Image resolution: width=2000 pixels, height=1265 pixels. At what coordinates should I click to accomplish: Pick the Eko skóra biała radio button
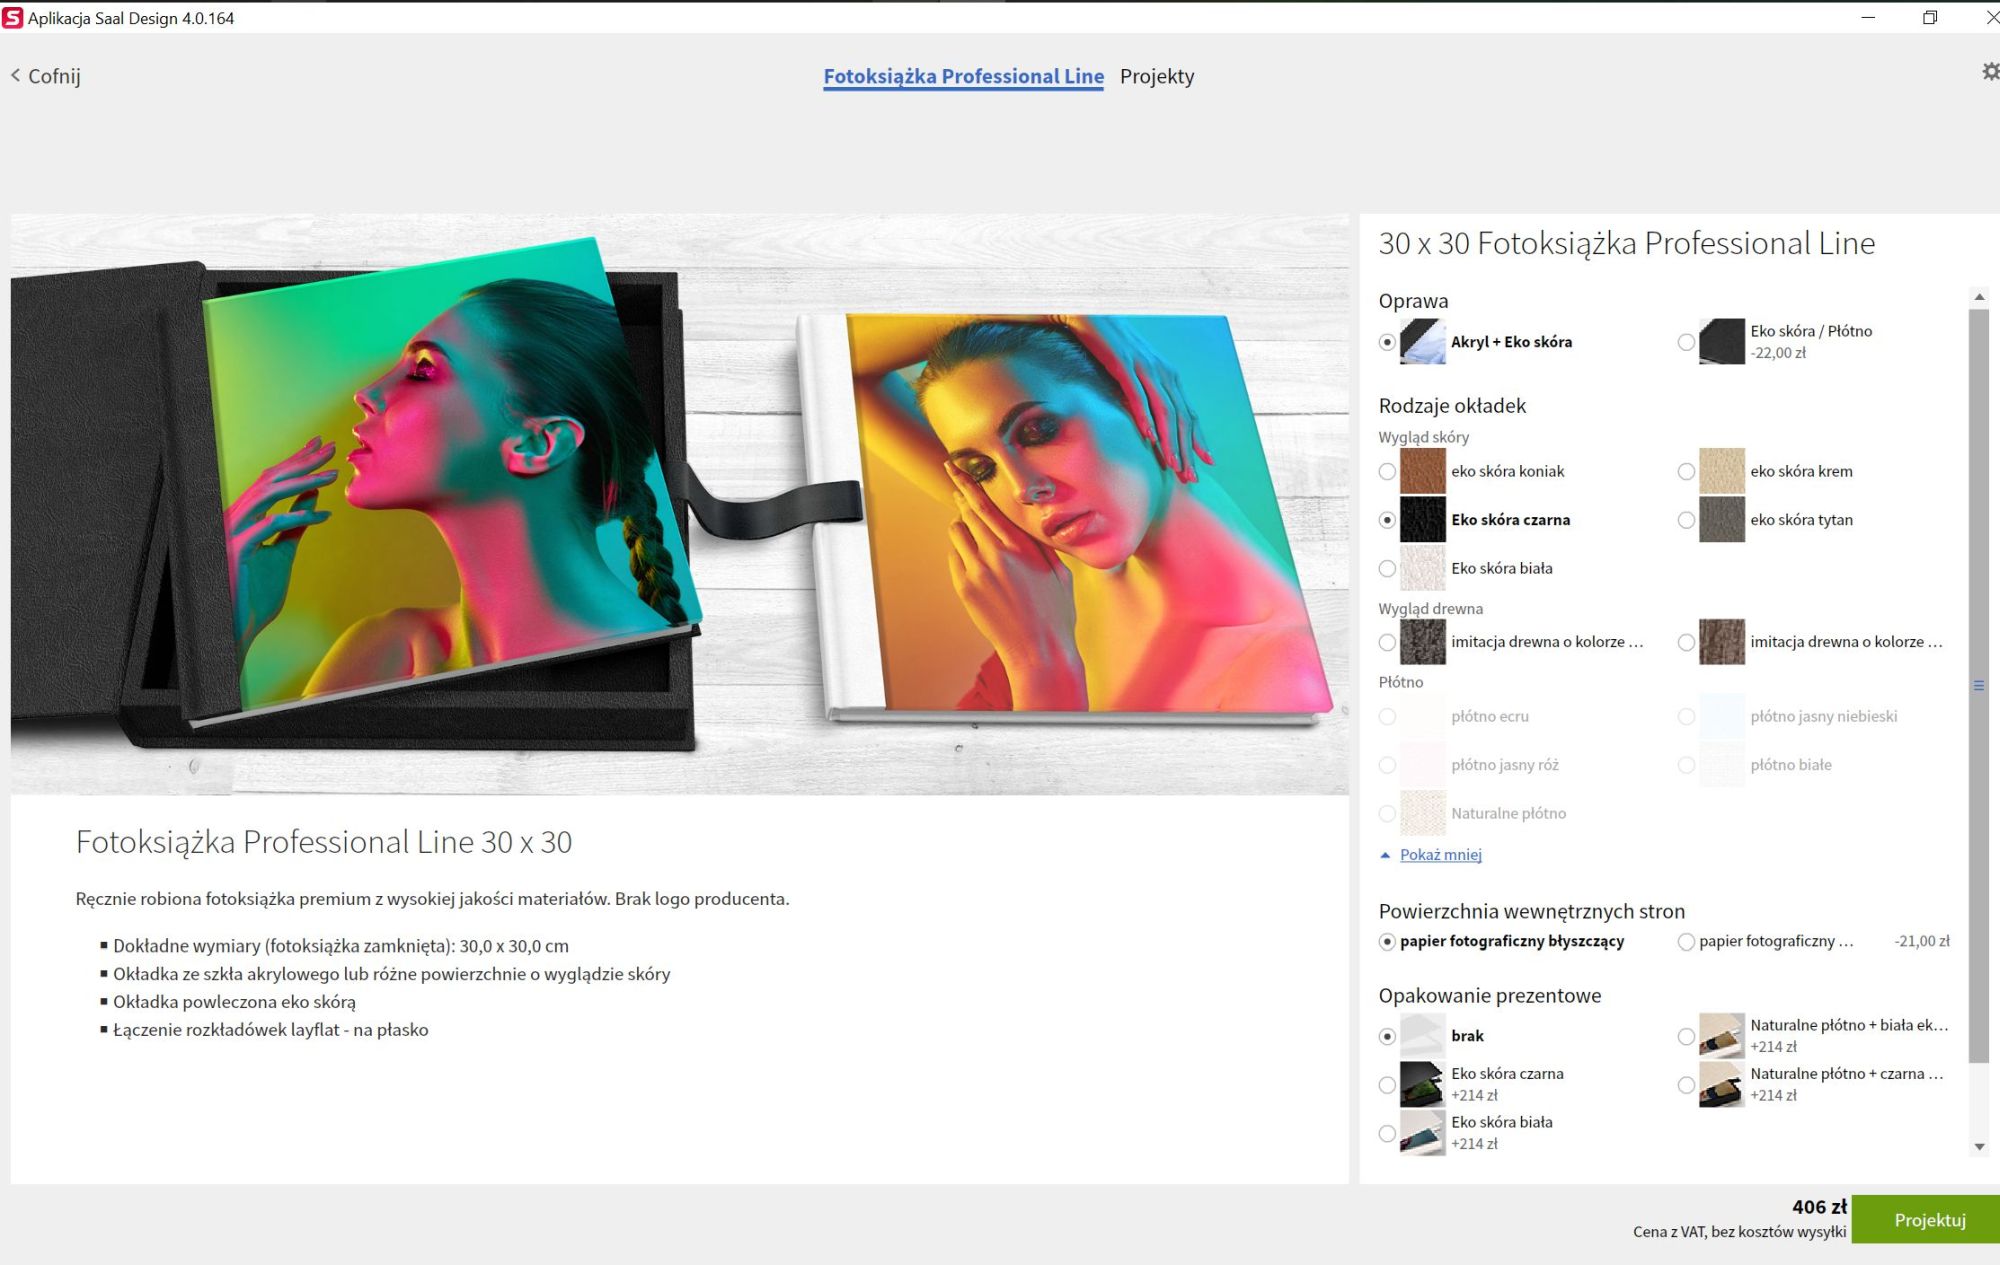1387,568
